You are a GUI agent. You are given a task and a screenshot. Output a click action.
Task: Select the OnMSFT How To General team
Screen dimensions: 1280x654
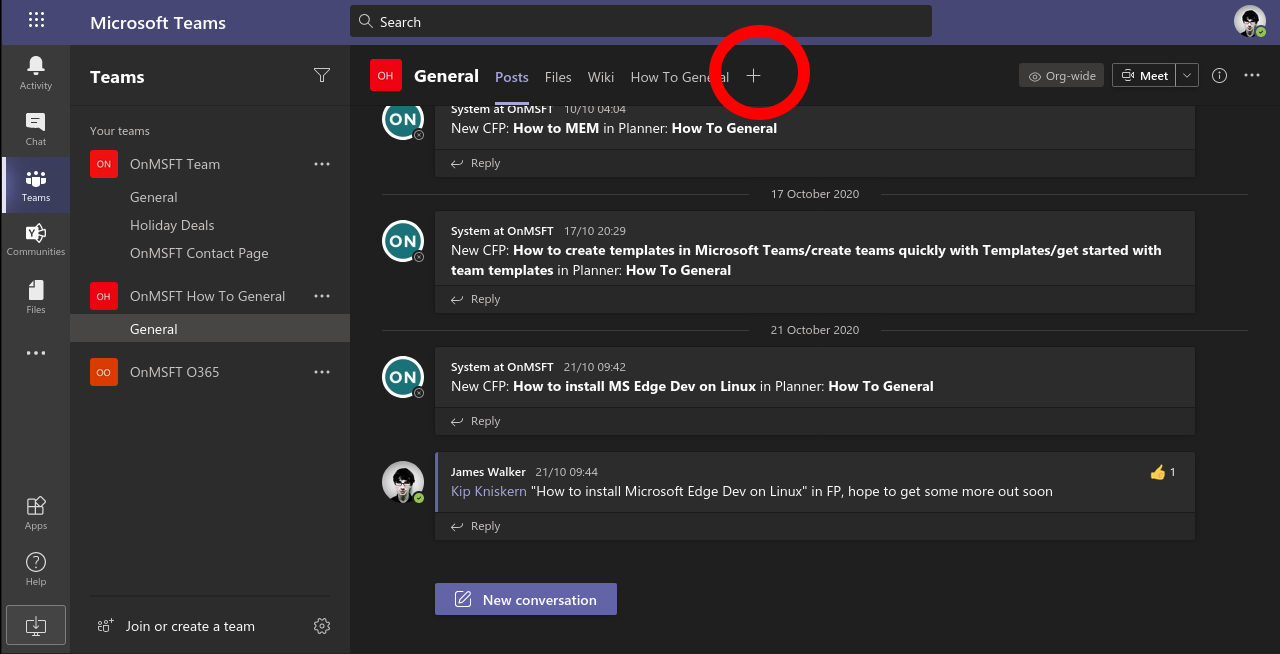pos(210,296)
